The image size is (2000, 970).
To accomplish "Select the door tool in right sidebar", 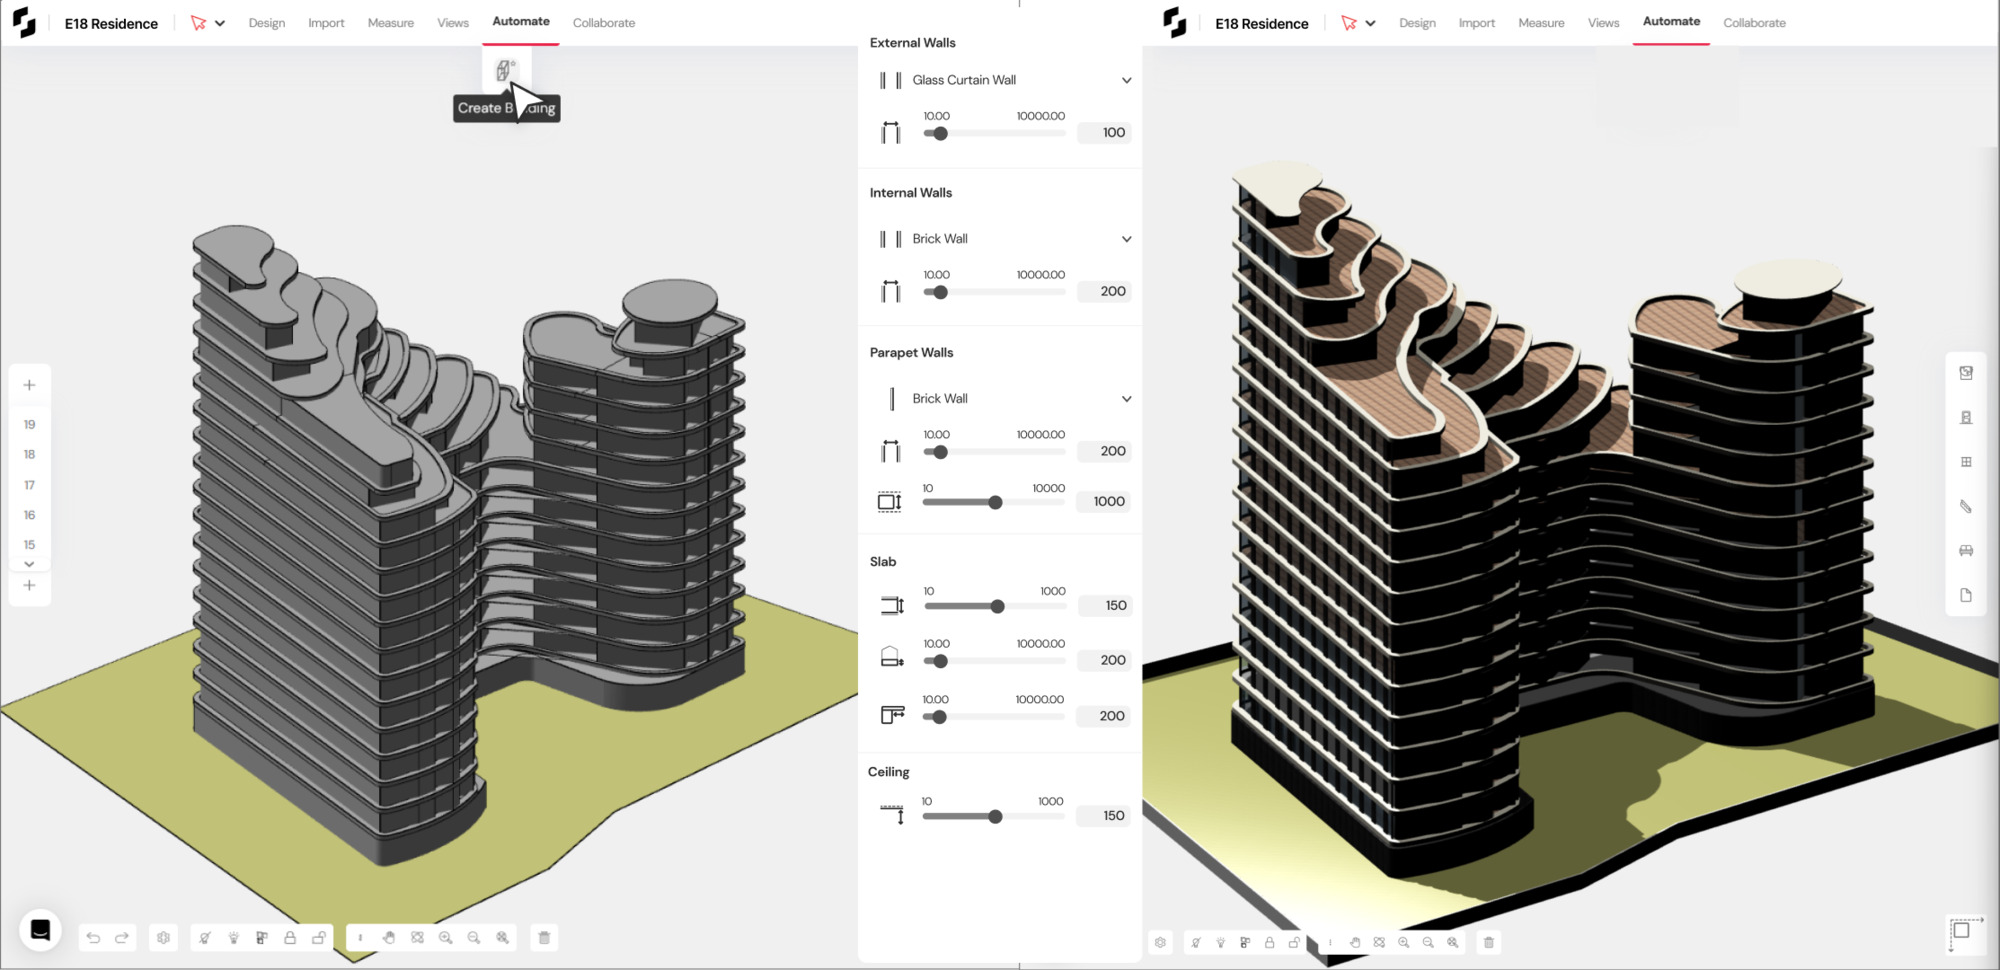I will click(1966, 417).
